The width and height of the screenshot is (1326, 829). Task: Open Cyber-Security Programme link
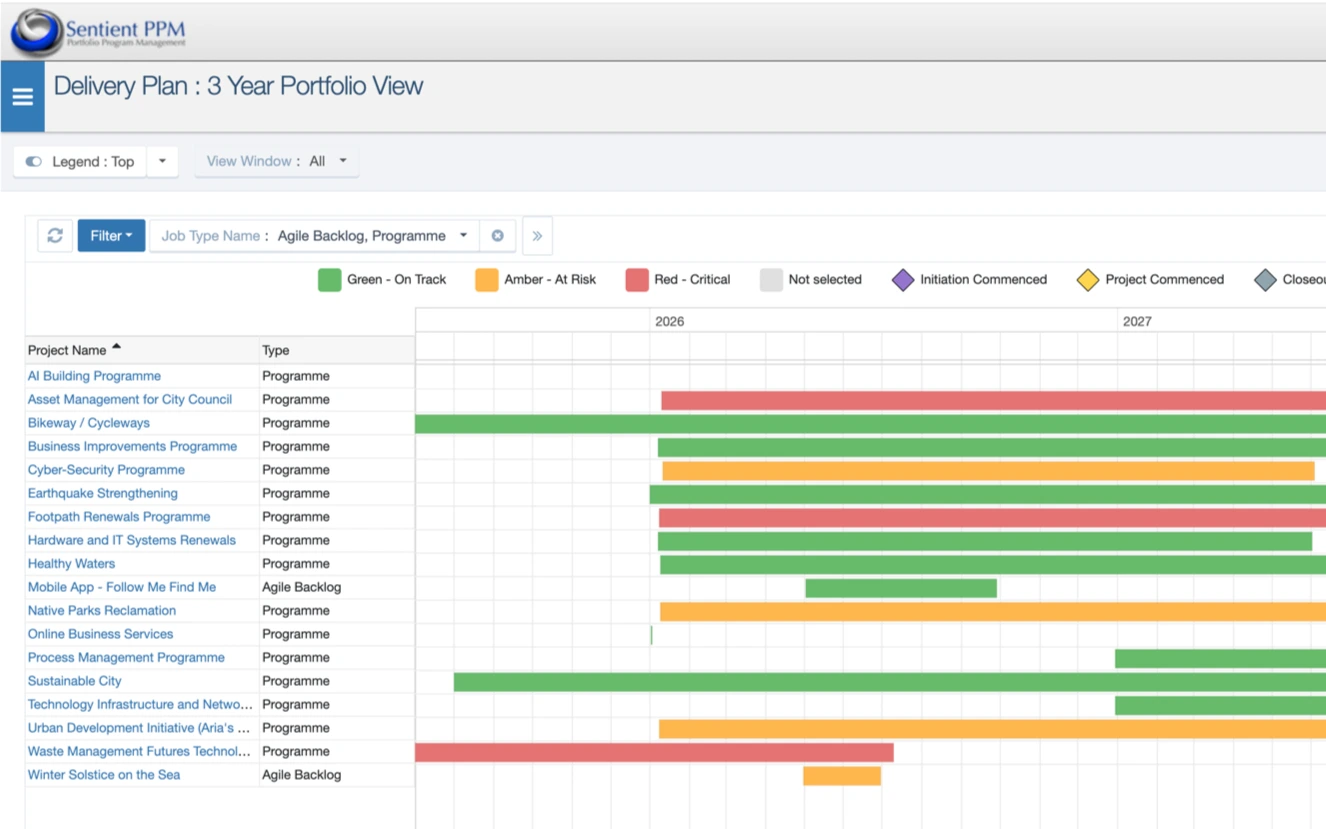point(106,470)
